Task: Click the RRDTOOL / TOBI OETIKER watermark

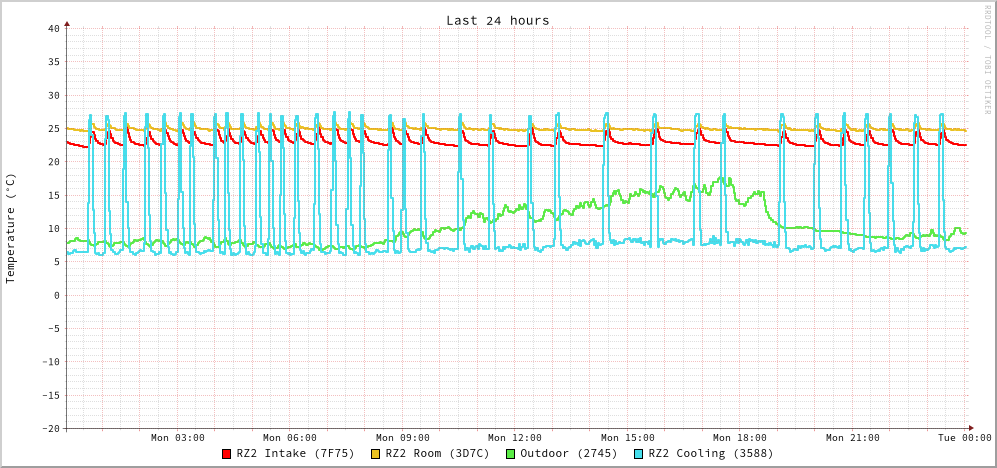Action: (x=986, y=60)
